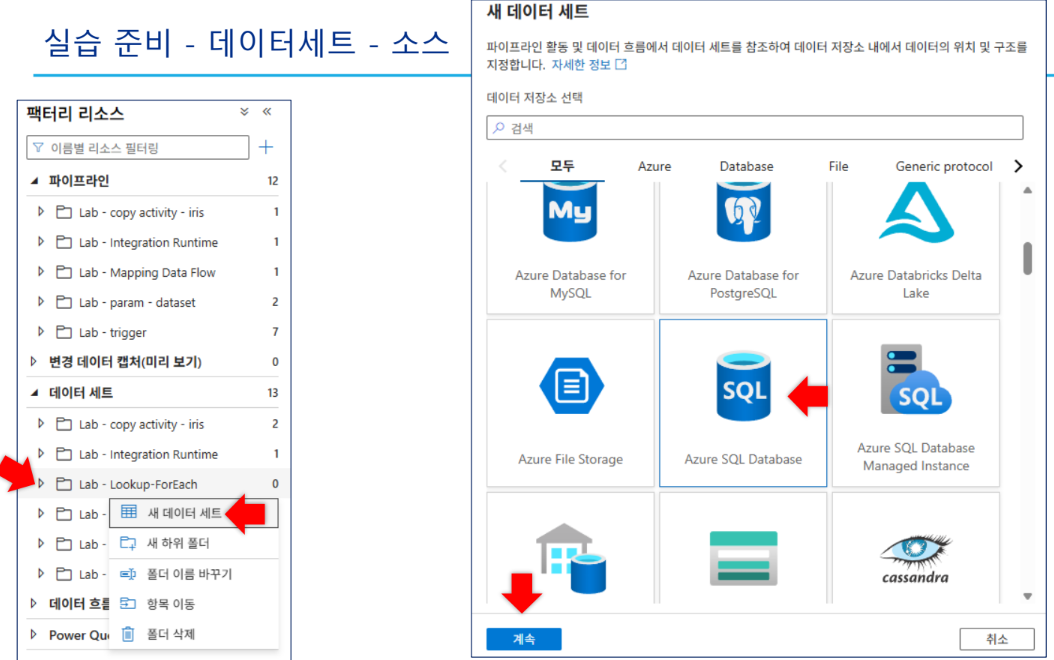Open the File tab
The width and height of the screenshot is (1054, 660).
pyautogui.click(x=838, y=166)
